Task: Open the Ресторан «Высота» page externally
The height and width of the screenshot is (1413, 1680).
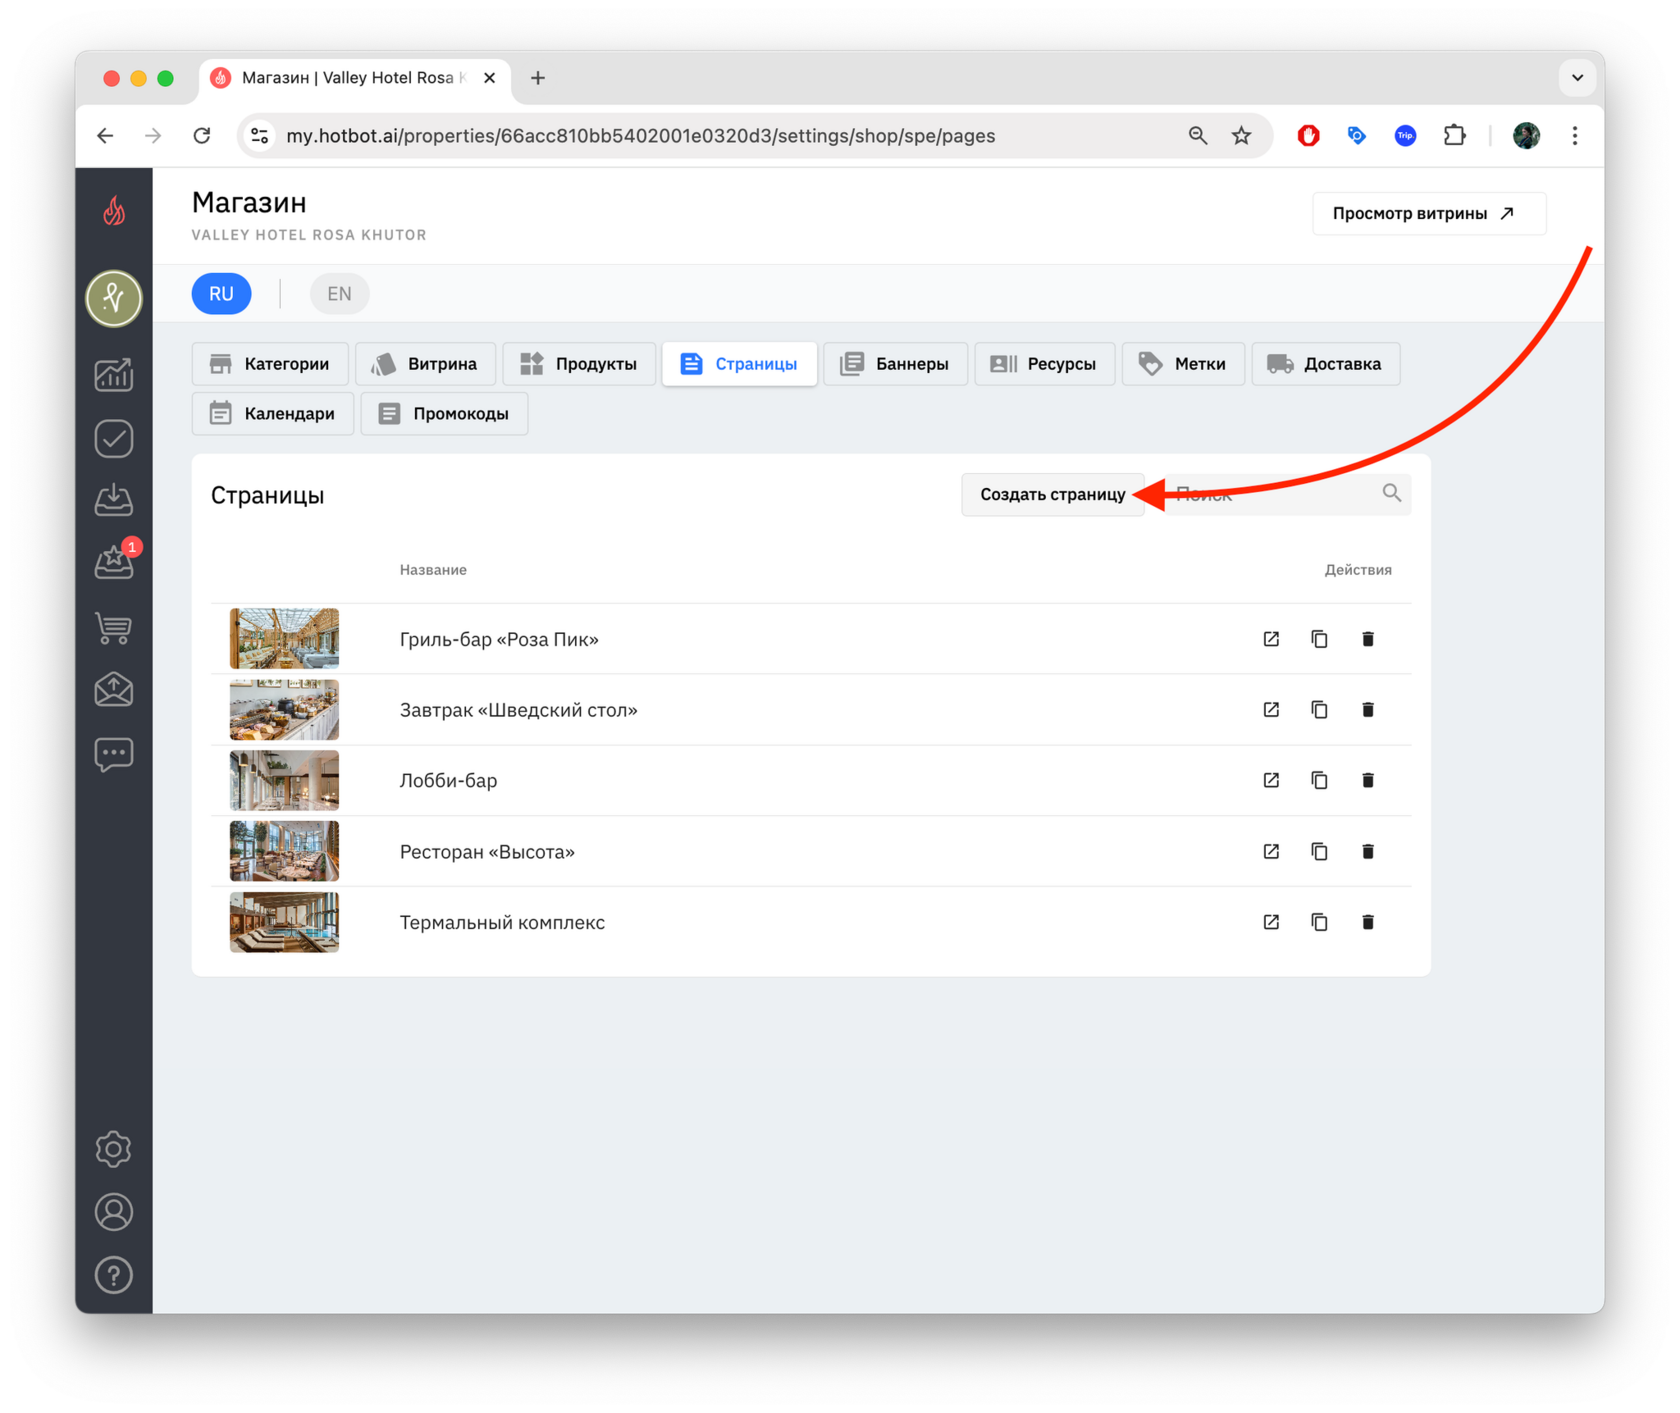Action: [x=1271, y=851]
